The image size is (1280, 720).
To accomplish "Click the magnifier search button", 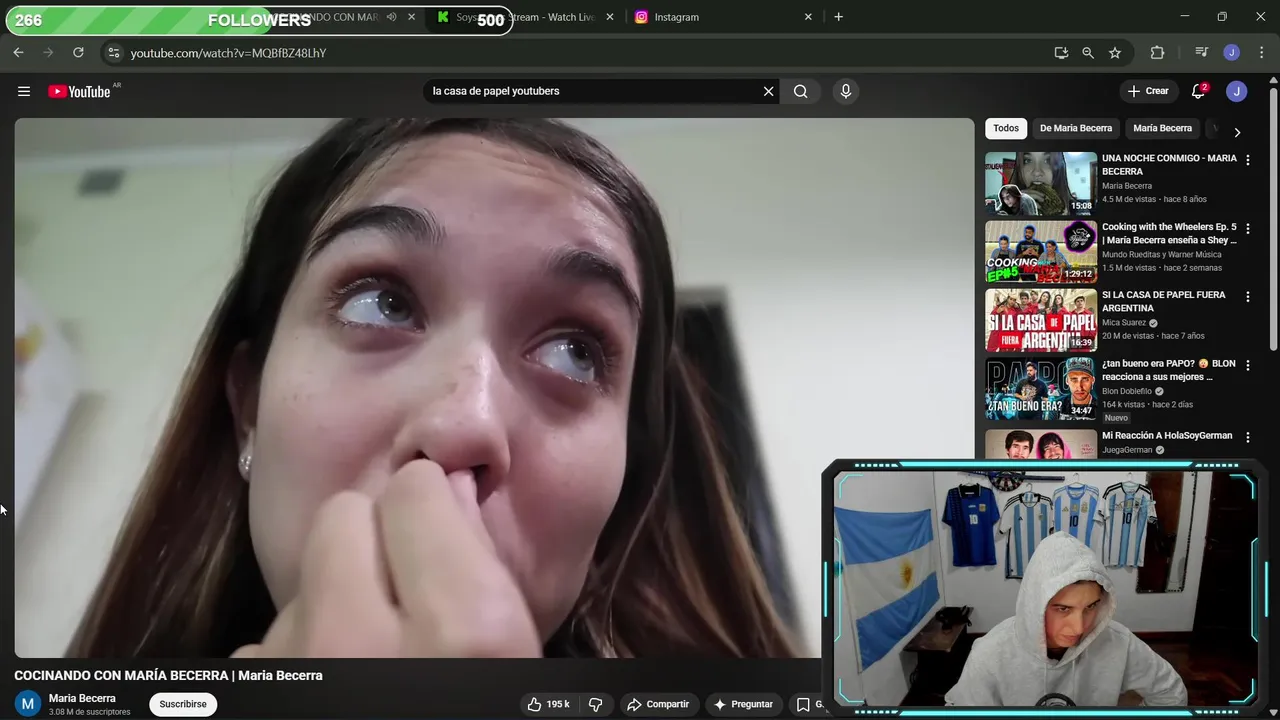I will click(x=801, y=91).
